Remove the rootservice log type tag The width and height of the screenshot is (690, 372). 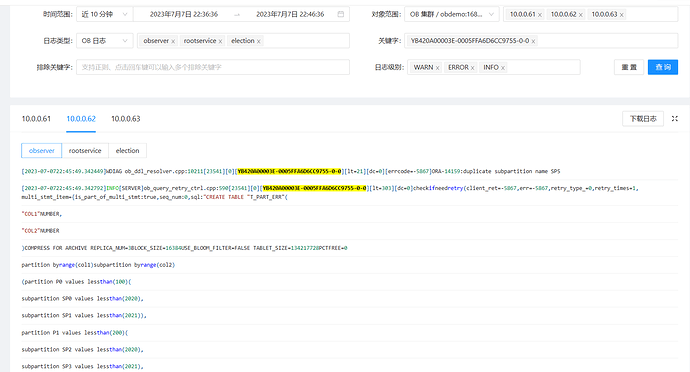[220, 41]
